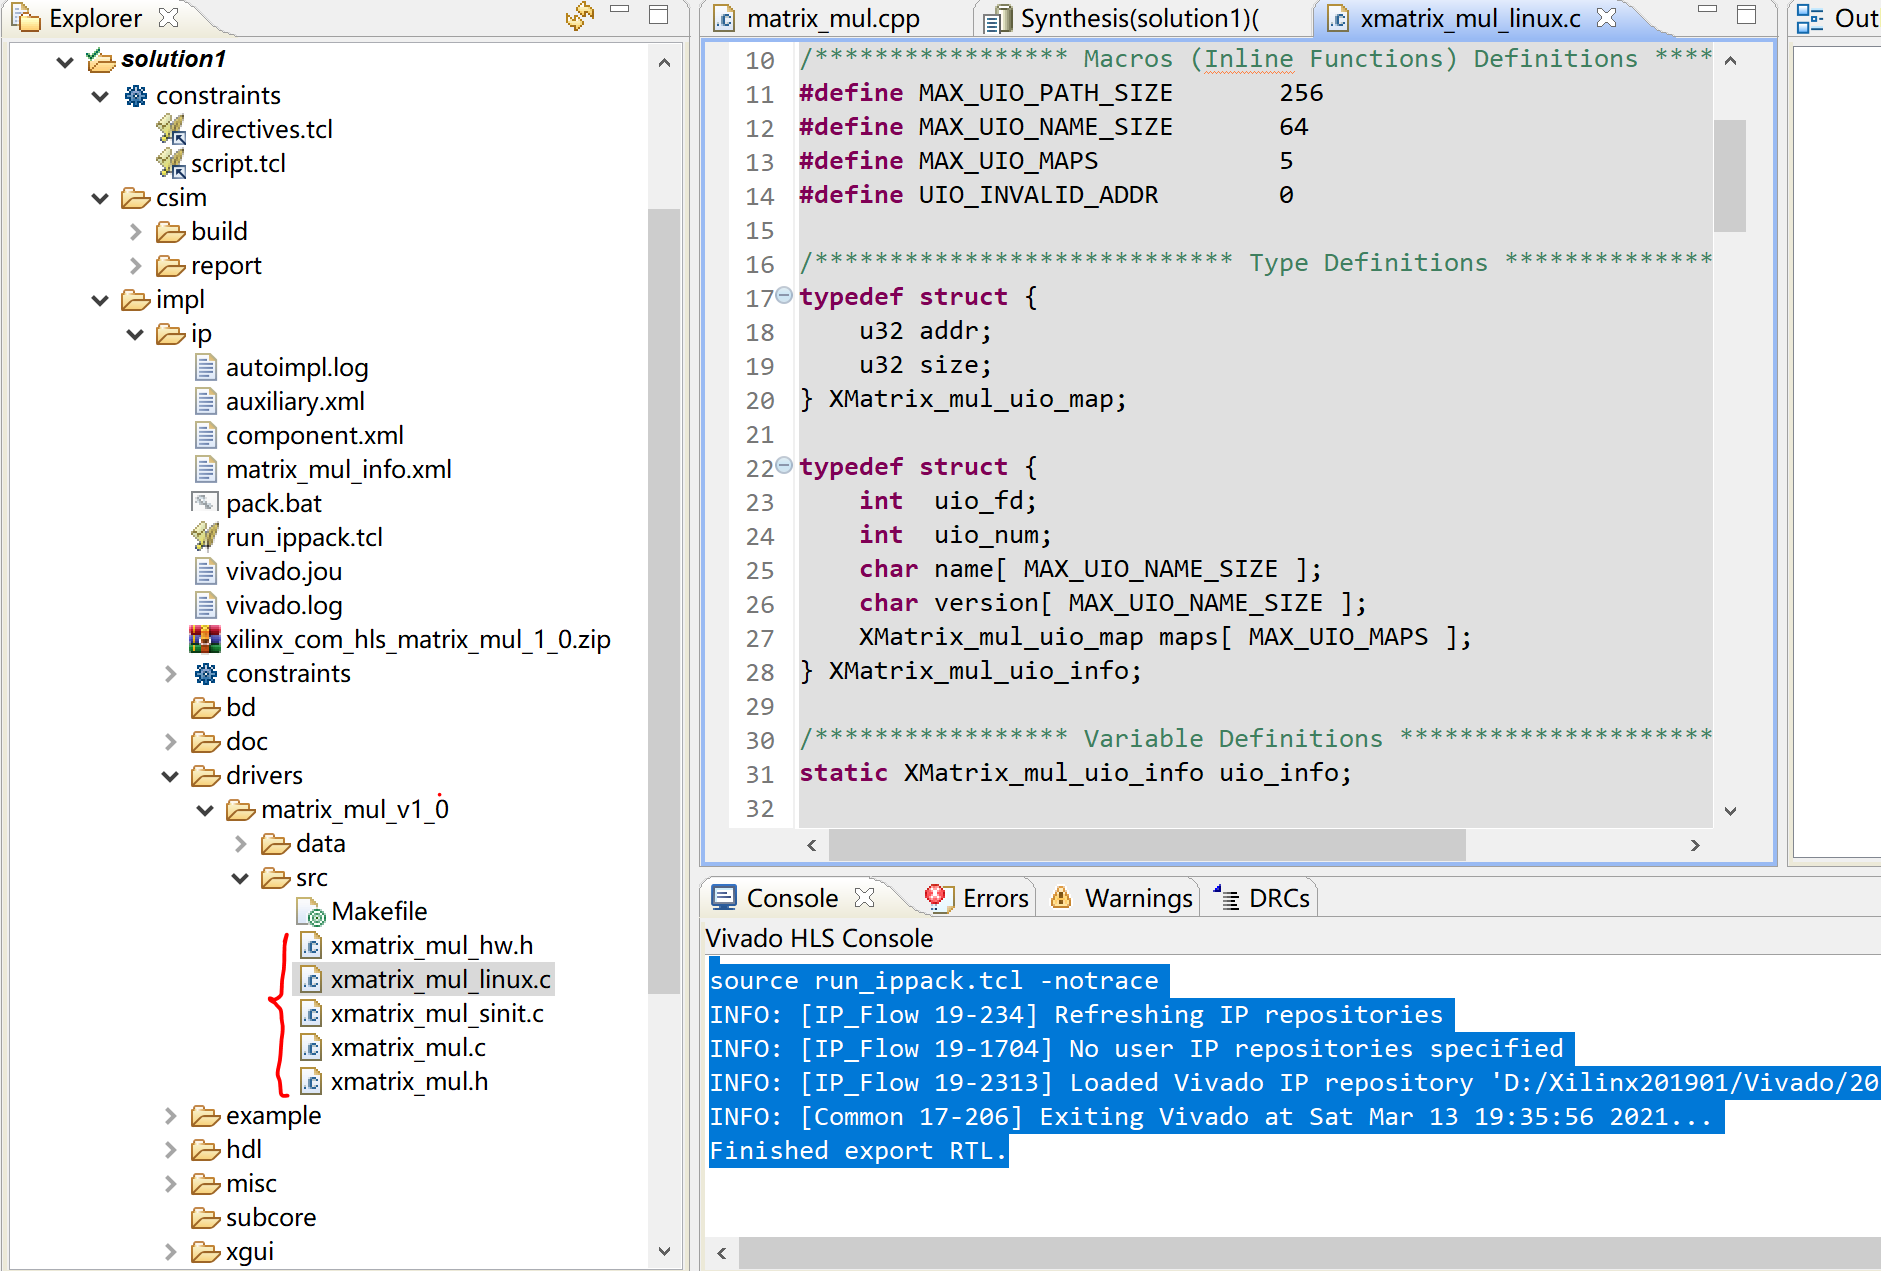Click the vivado.jou file icon
The image size is (1881, 1271).
pyautogui.click(x=205, y=571)
